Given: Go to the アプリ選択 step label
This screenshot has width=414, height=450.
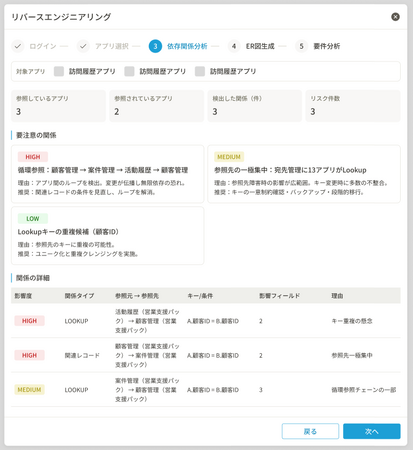Looking at the screenshot, I should point(112,46).
